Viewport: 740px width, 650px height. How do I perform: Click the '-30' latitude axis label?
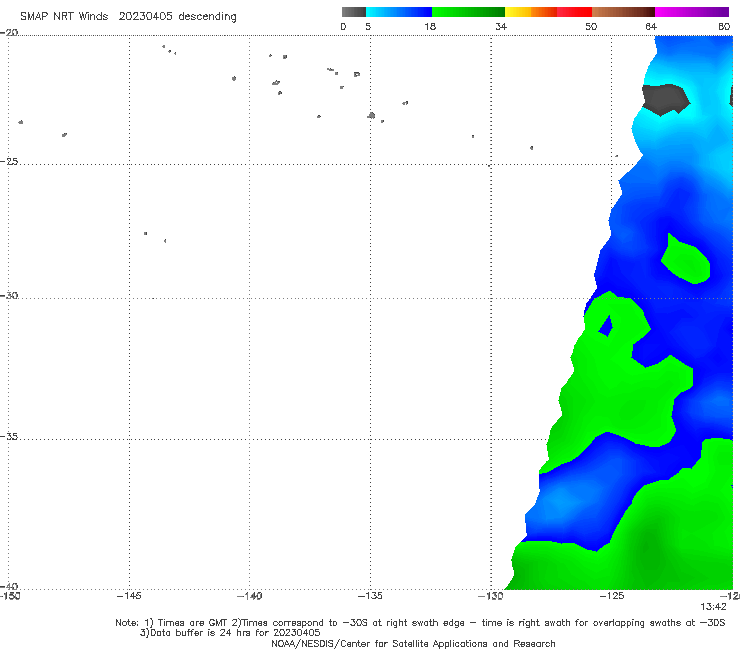(9, 295)
